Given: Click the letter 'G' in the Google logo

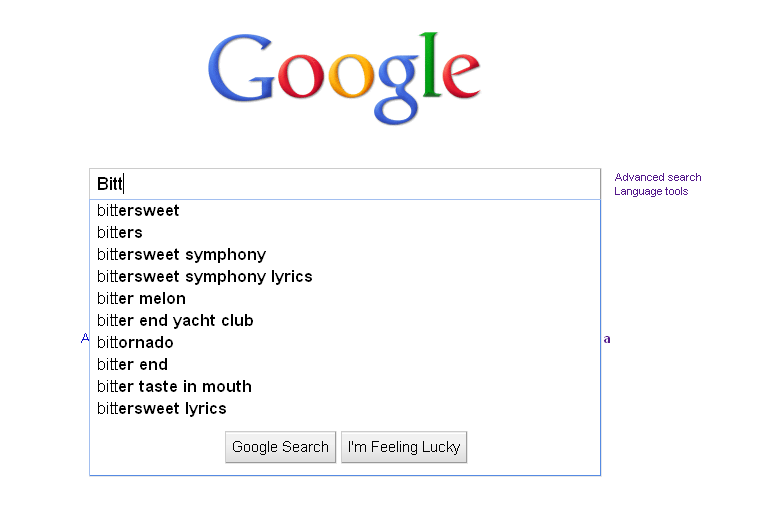Looking at the screenshot, I should click(x=240, y=69).
